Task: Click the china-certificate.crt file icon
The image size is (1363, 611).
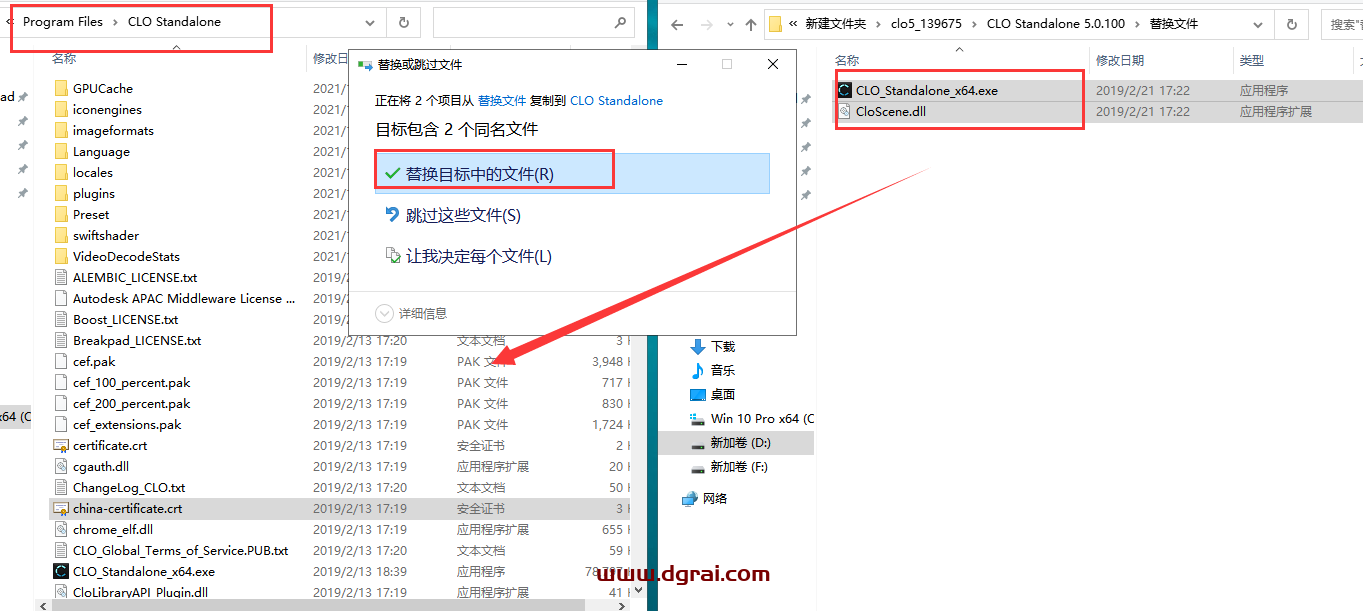Action: coord(61,508)
